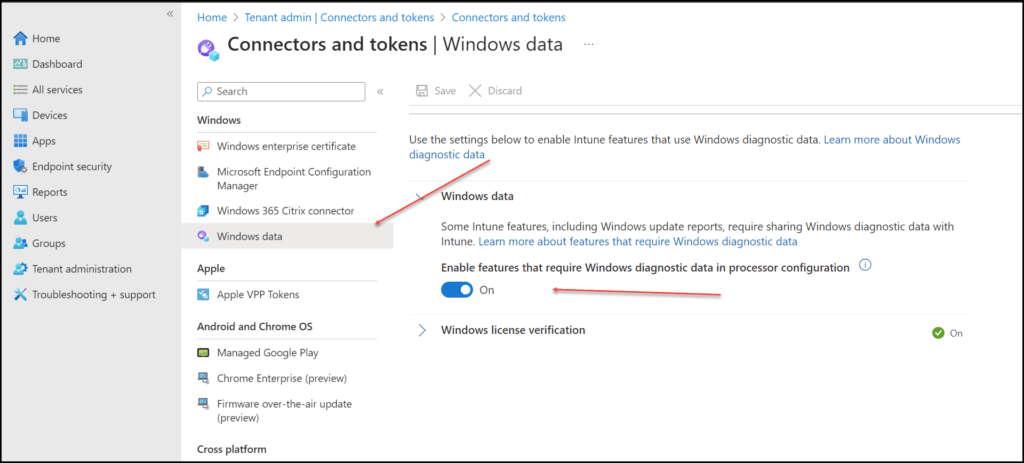Collapse the connectors menu pane chevron
Image resolution: width=1024 pixels, height=463 pixels.
(380, 92)
